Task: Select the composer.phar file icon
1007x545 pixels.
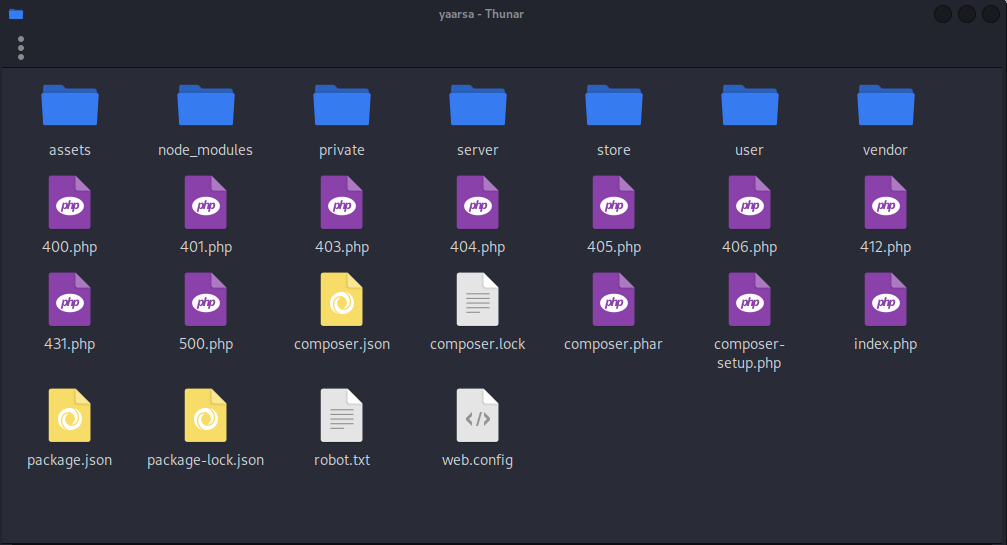Action: coord(613,299)
